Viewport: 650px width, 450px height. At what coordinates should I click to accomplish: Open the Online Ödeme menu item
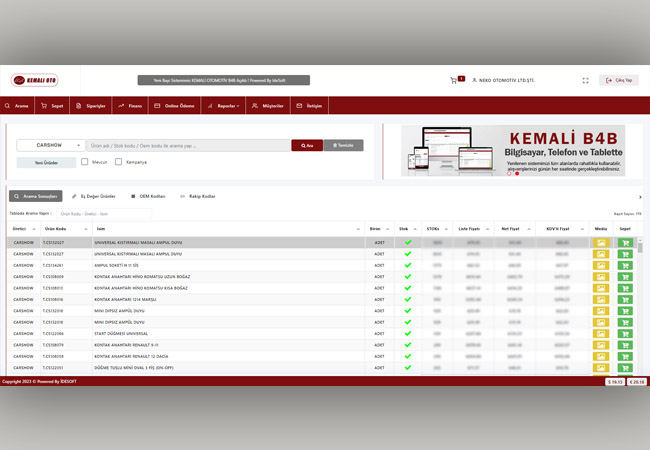(x=175, y=106)
